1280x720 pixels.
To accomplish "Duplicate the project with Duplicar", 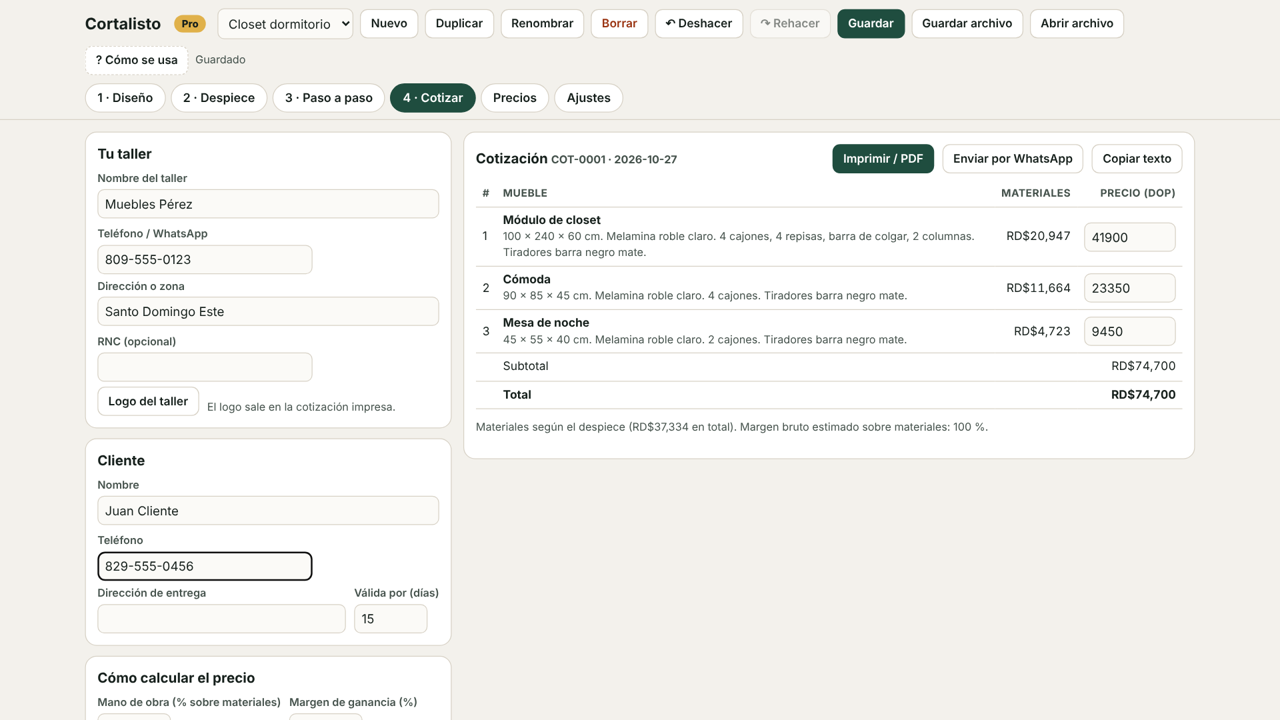I will coord(459,23).
